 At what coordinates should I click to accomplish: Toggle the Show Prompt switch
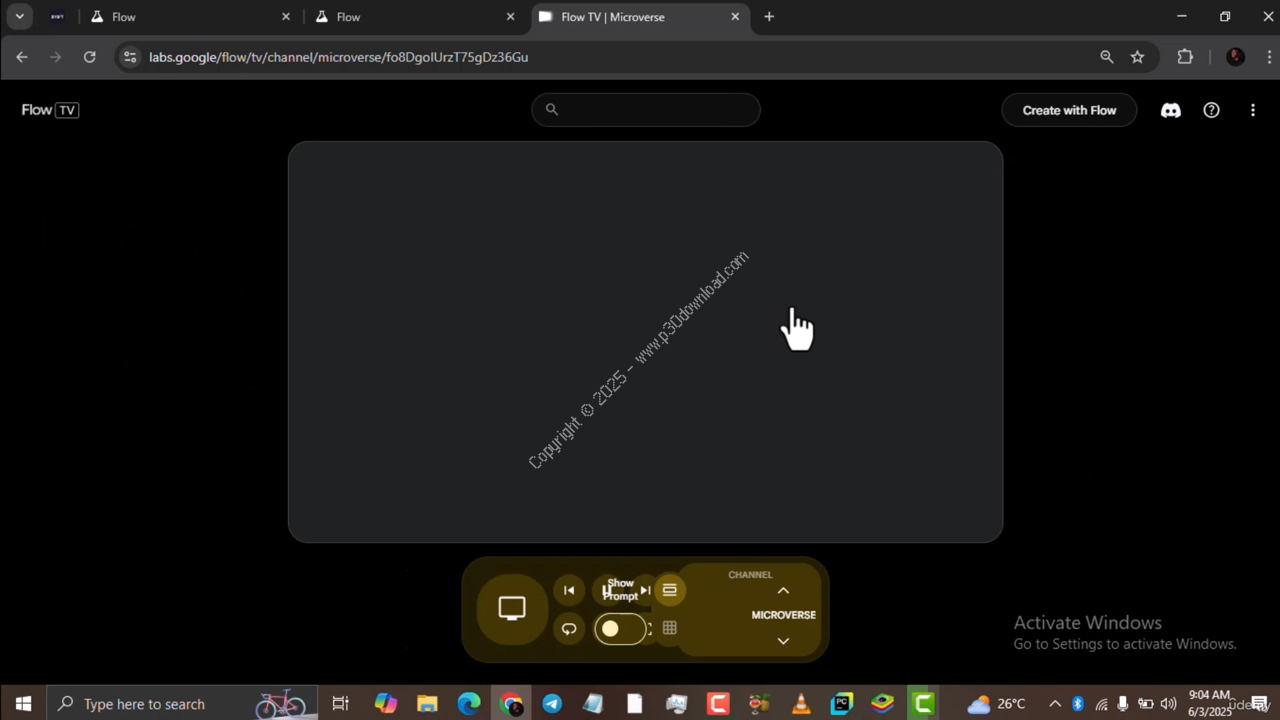point(621,628)
